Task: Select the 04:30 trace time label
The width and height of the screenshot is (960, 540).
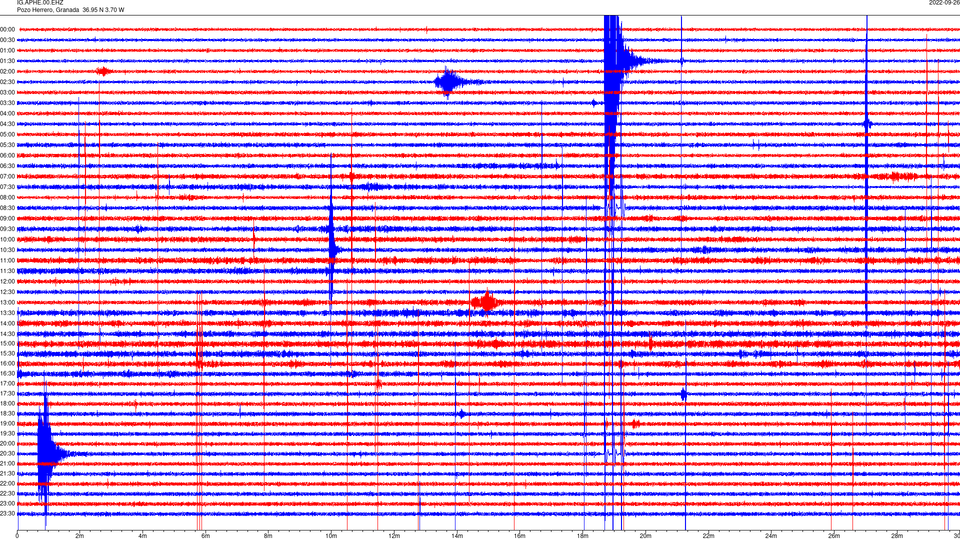Action: pyautogui.click(x=8, y=124)
